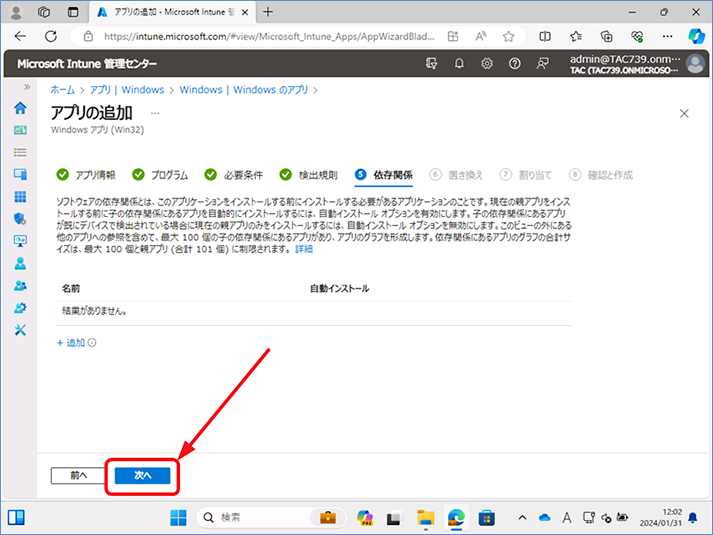Open Endpoint security shield icon in the sidebar
Viewport: 713px width, 535px height.
pos(20,219)
